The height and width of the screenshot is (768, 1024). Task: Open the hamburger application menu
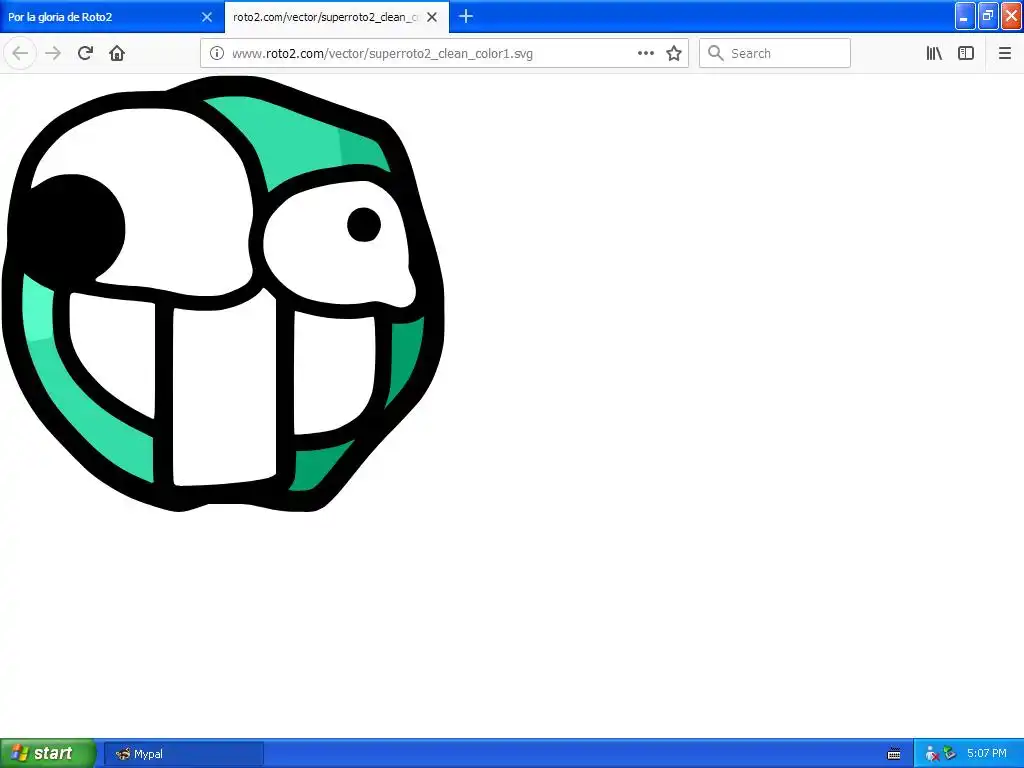pyautogui.click(x=1004, y=53)
